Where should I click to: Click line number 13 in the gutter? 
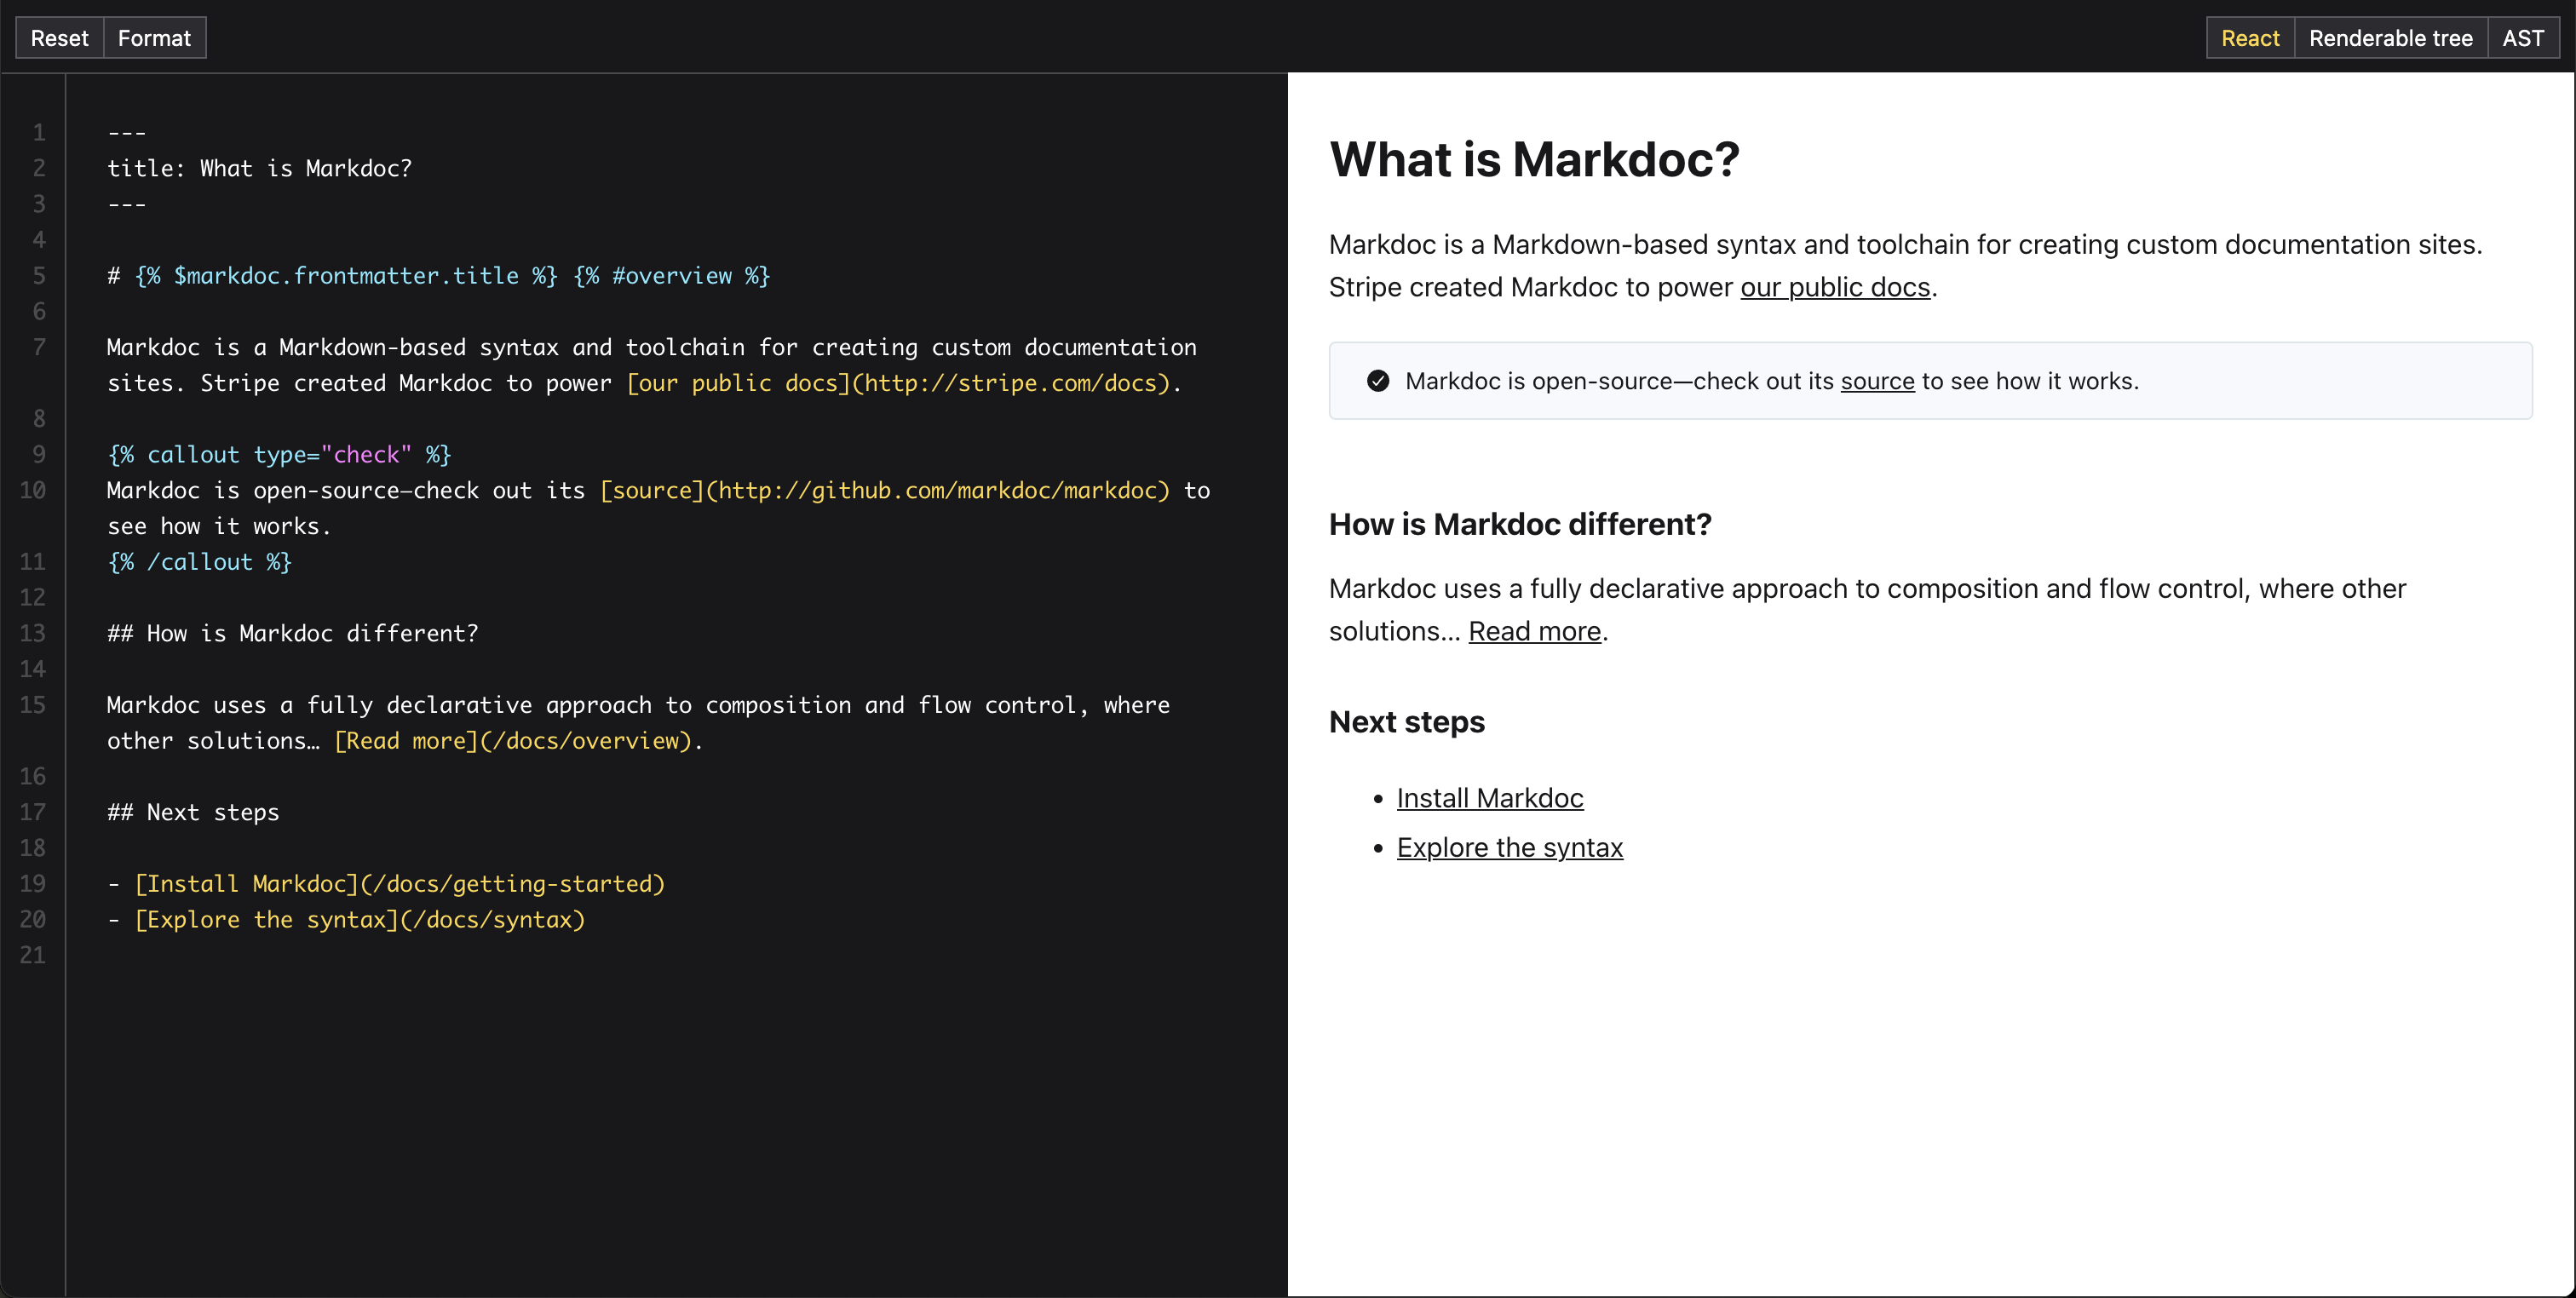click(x=33, y=634)
